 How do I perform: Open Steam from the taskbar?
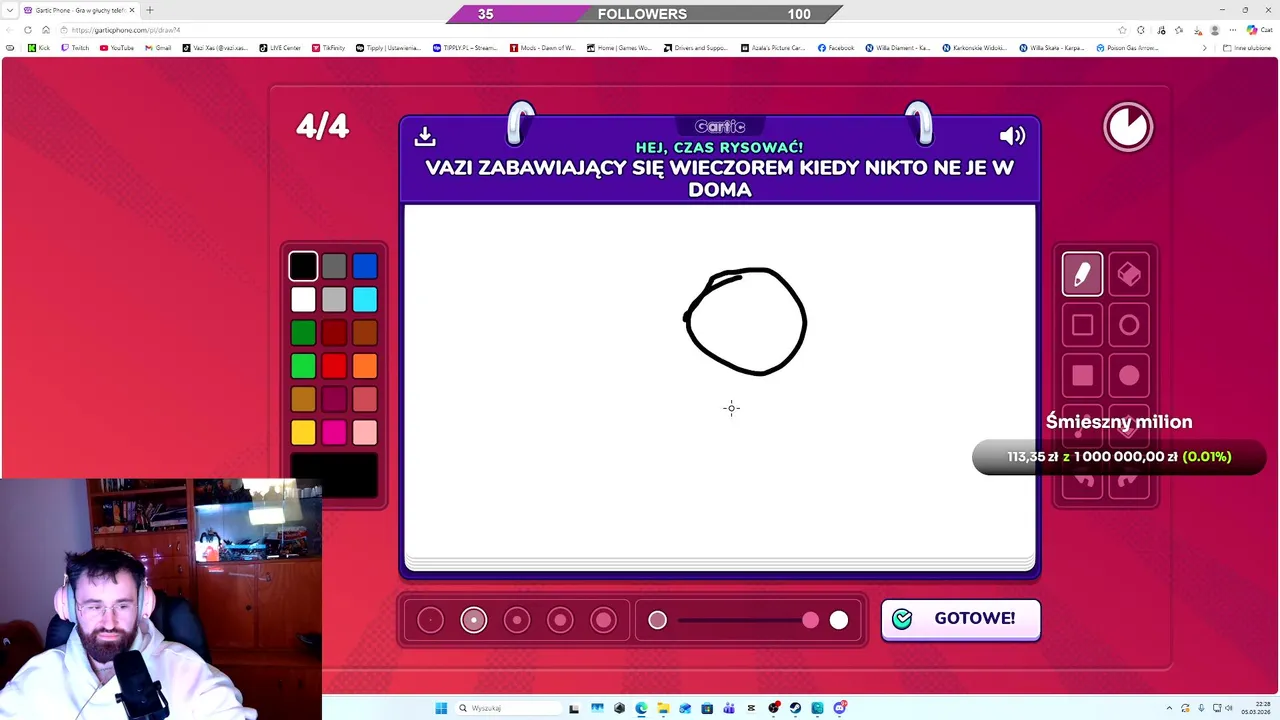point(795,708)
